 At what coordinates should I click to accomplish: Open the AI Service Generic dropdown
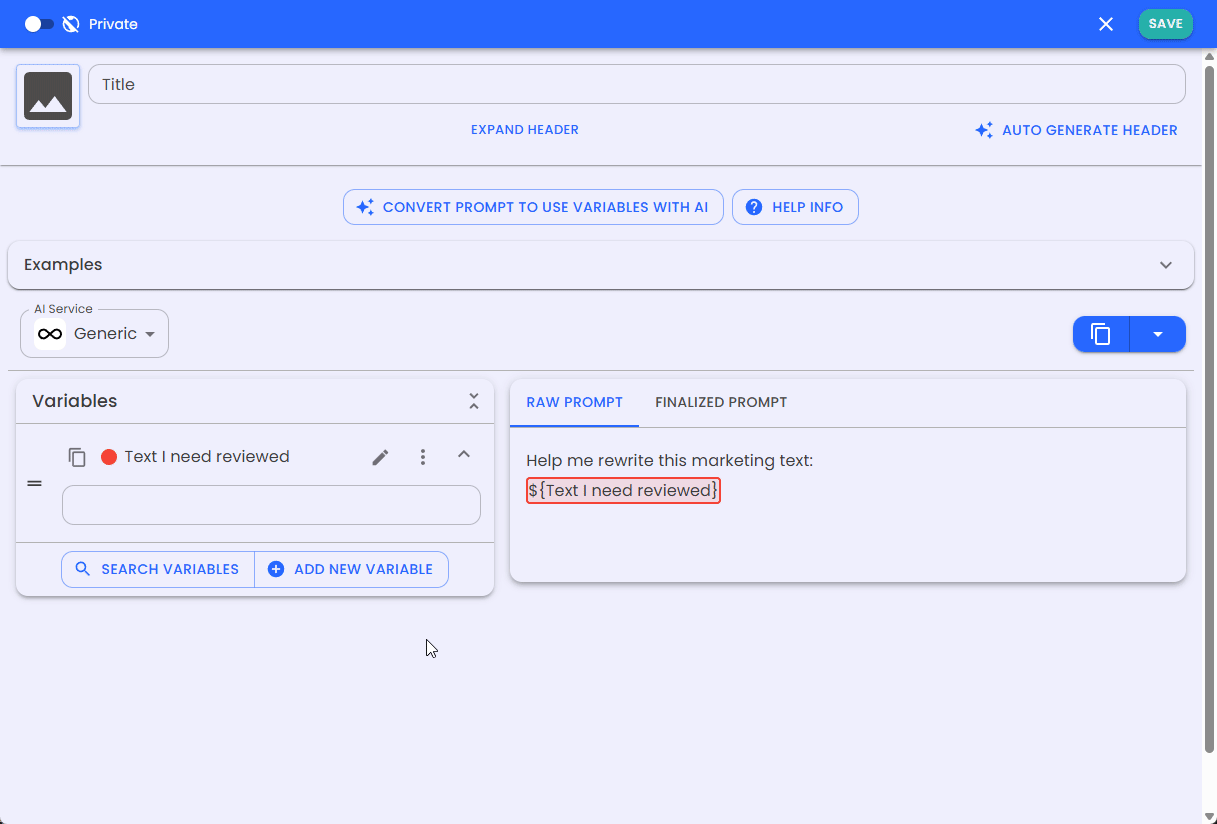tap(95, 334)
